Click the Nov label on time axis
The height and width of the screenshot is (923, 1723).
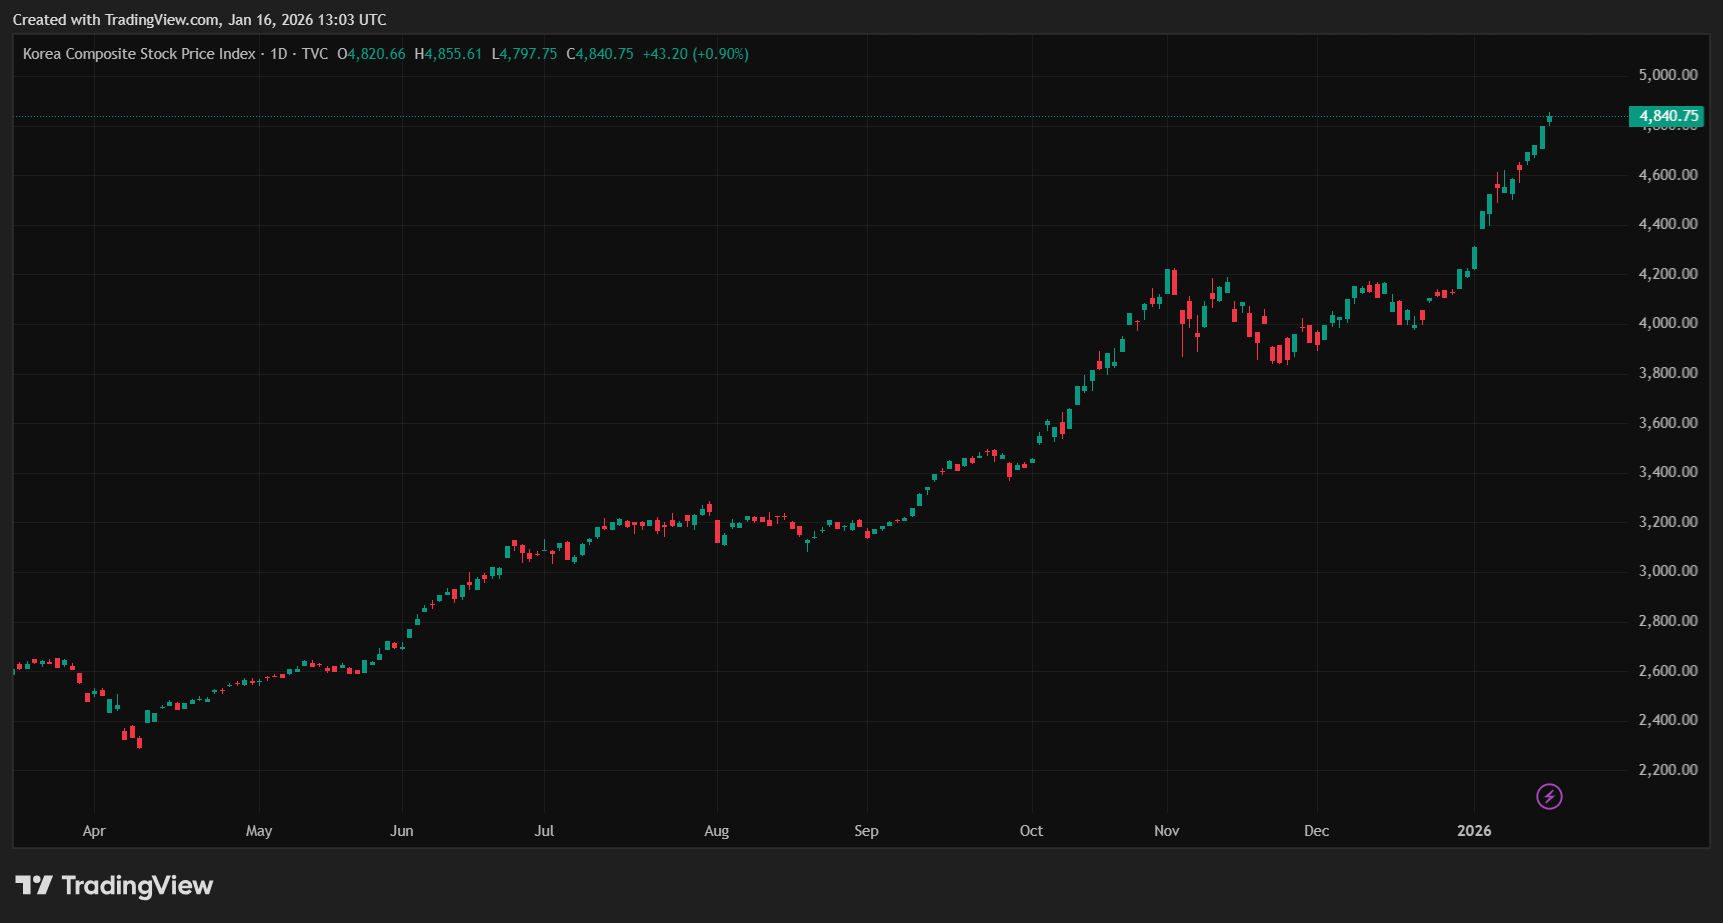point(1166,831)
